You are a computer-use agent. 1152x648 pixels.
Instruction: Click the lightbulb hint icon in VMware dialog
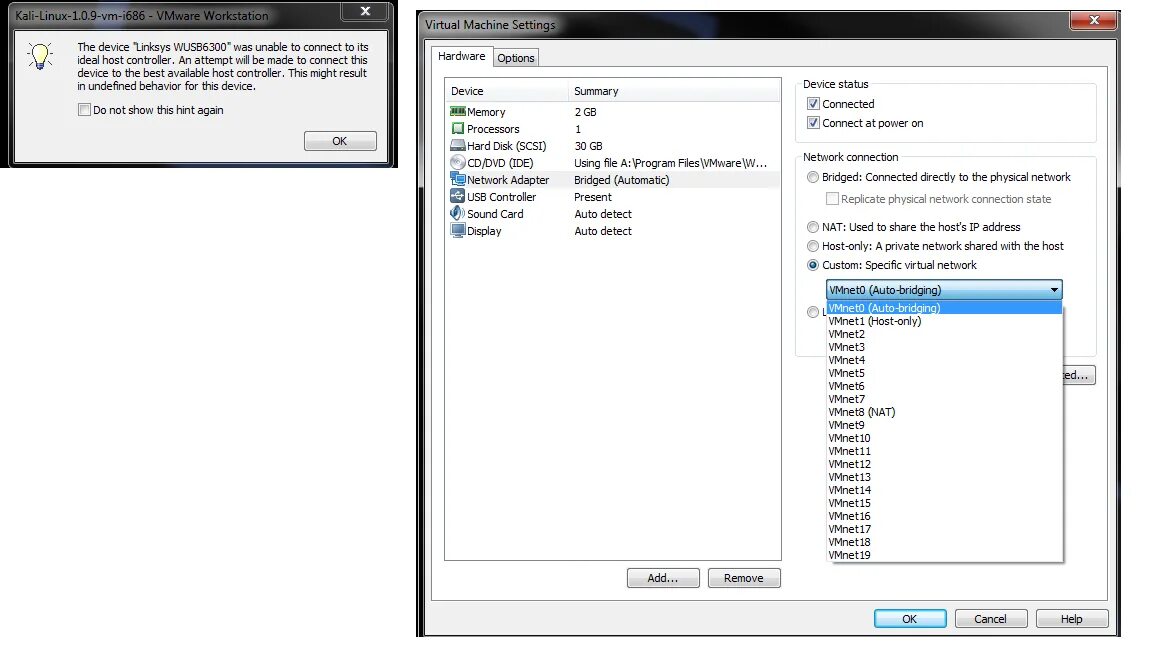coord(40,56)
